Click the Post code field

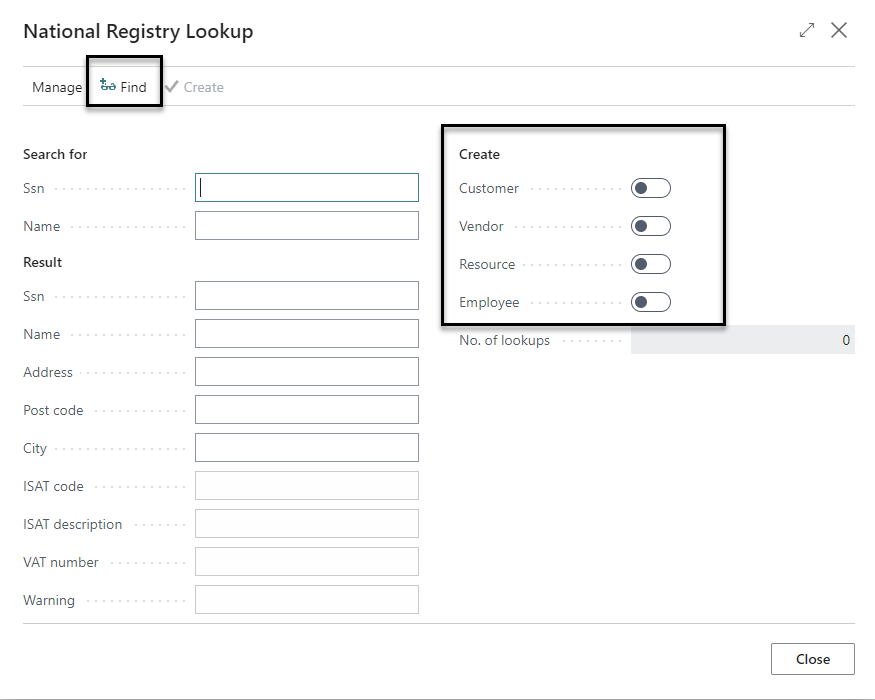pyautogui.click(x=307, y=409)
